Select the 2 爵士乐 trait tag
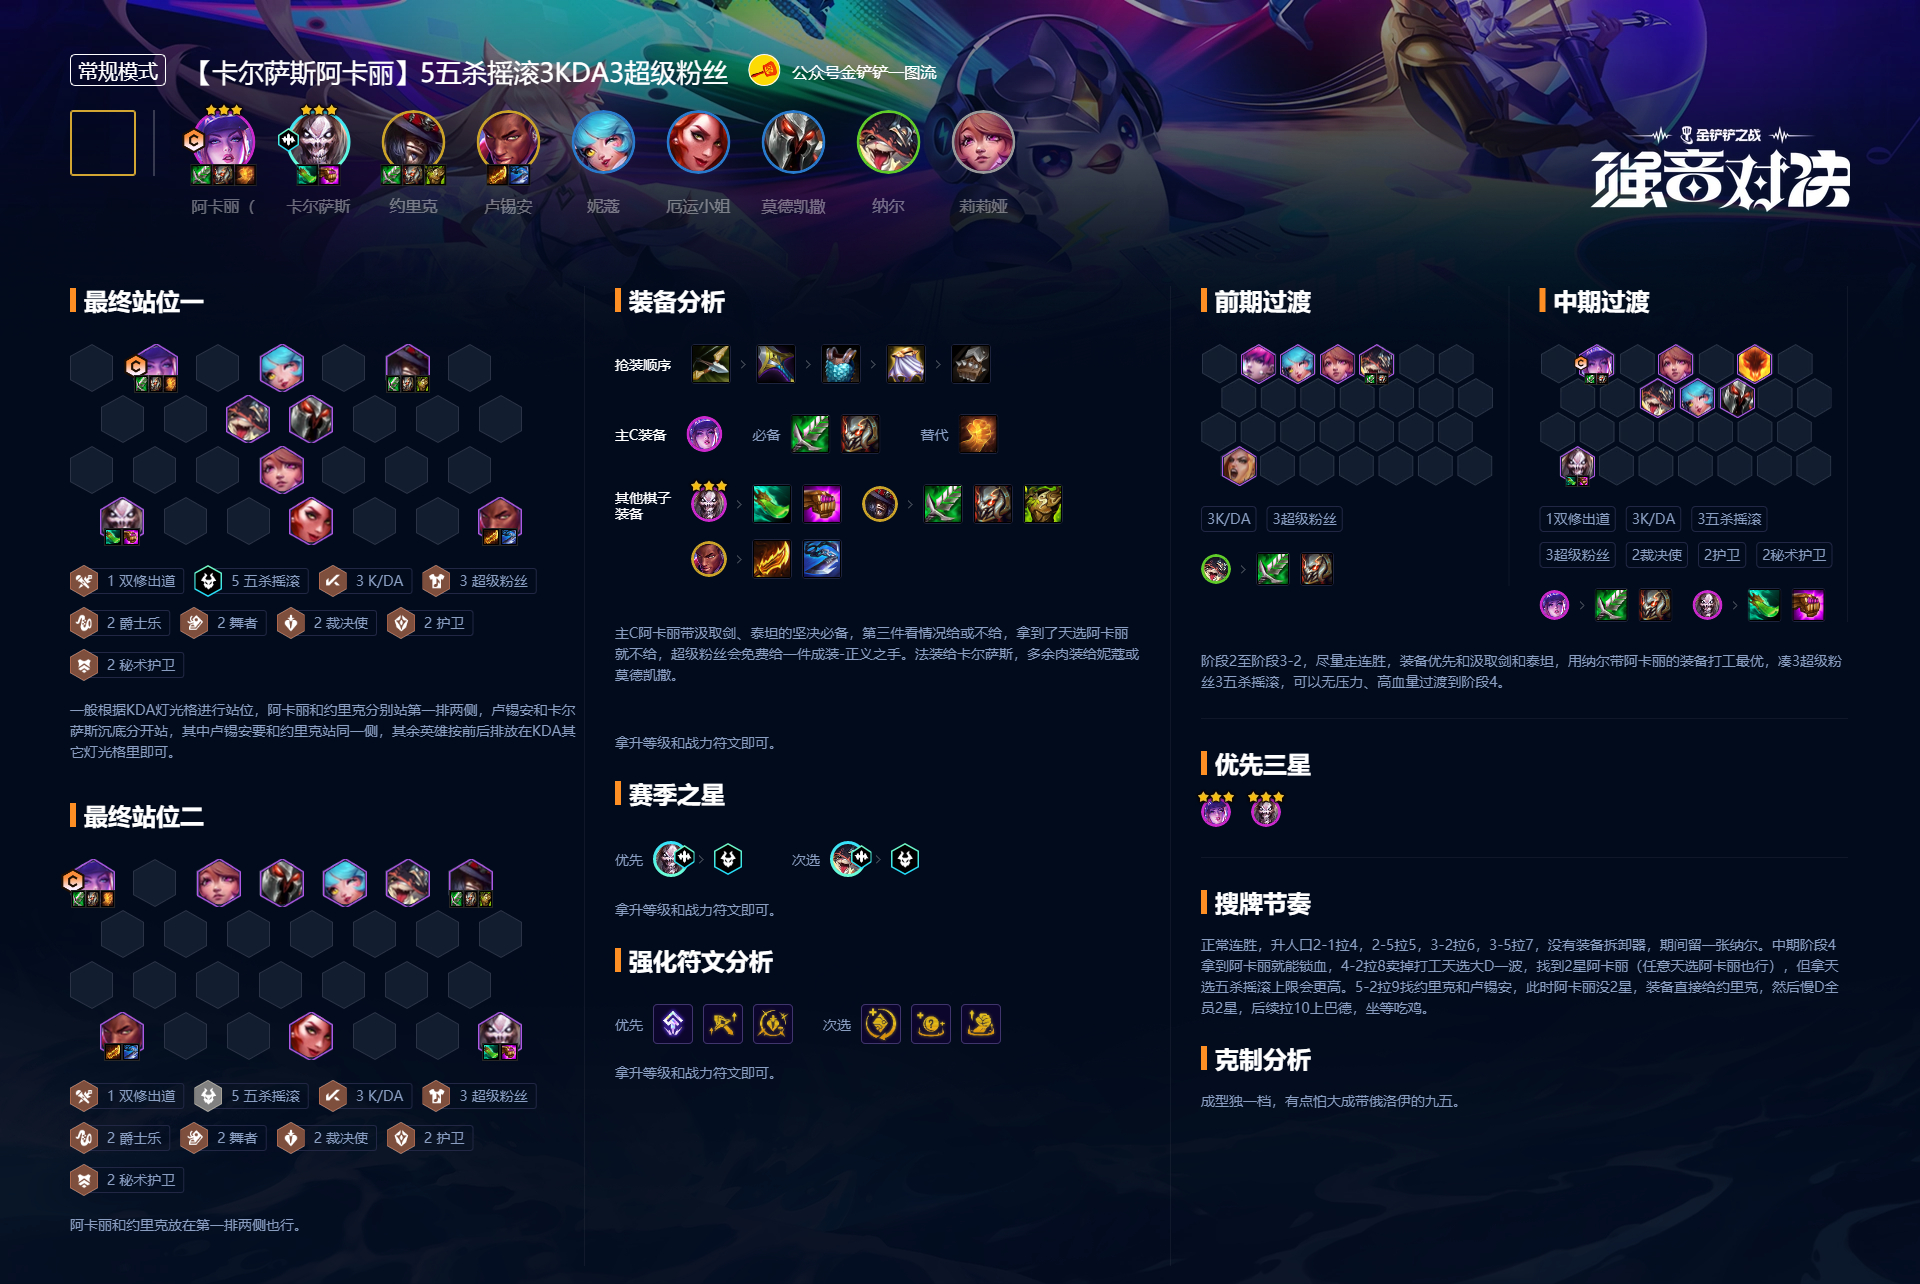1920x1284 pixels. pos(120,623)
